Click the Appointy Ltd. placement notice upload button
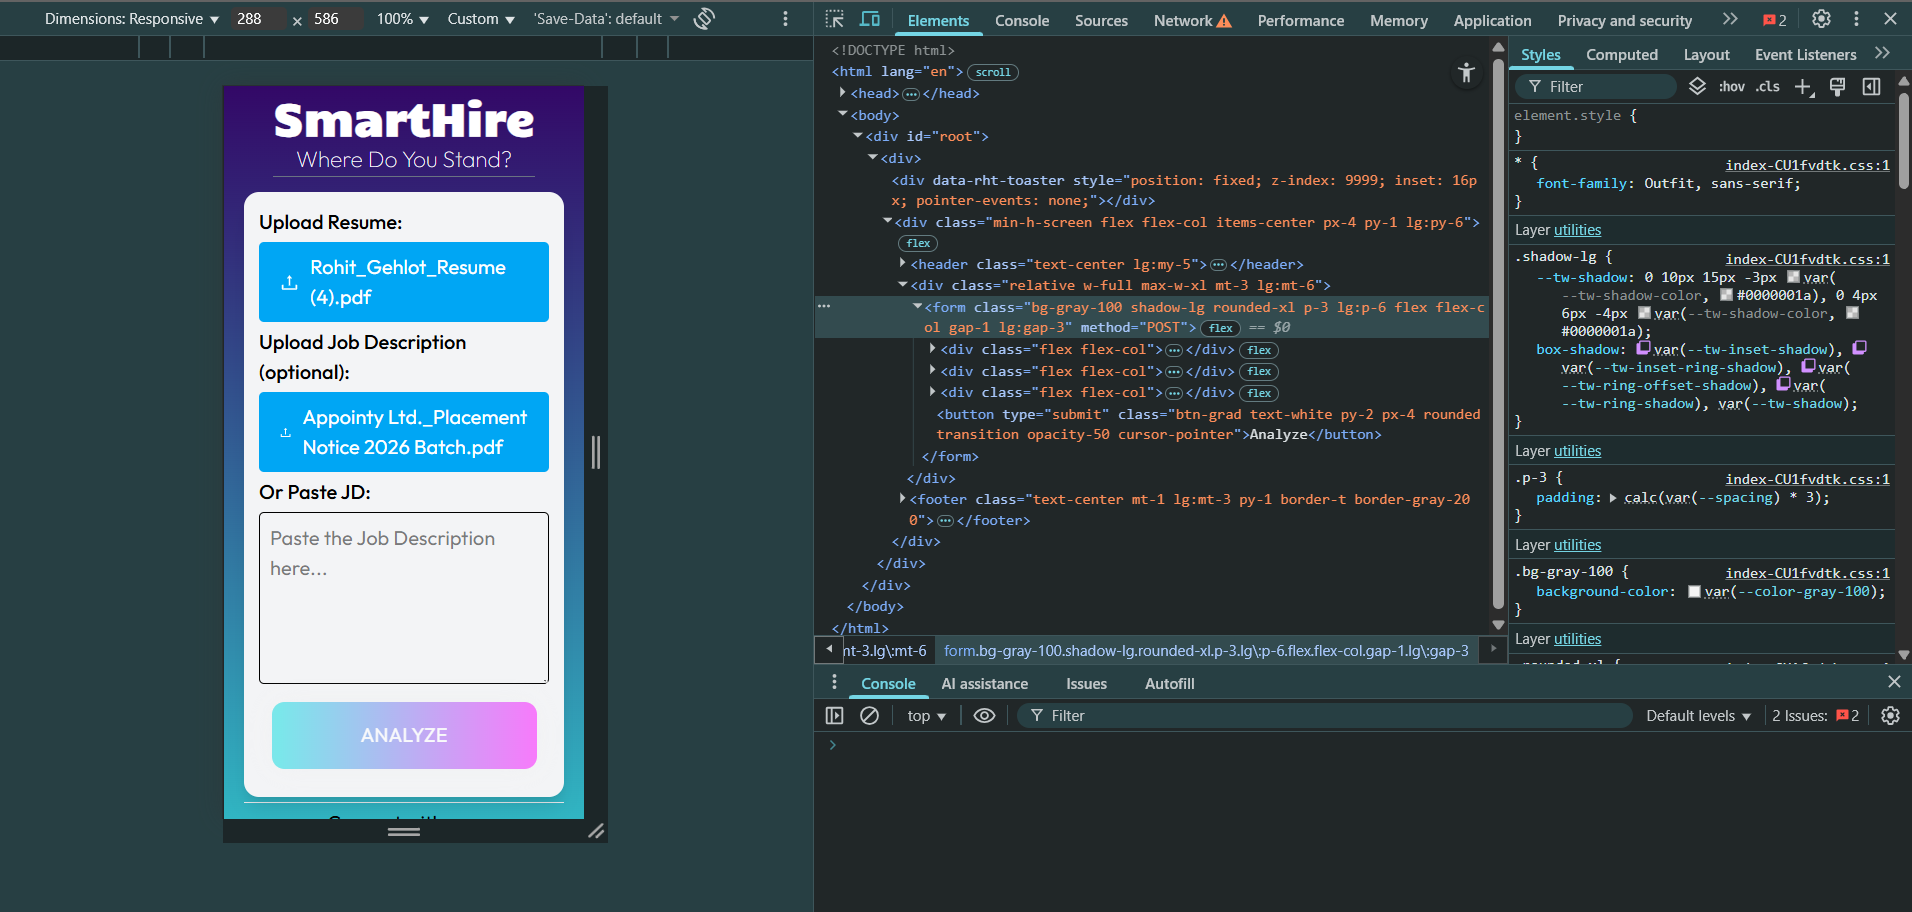This screenshot has width=1912, height=912. (404, 432)
